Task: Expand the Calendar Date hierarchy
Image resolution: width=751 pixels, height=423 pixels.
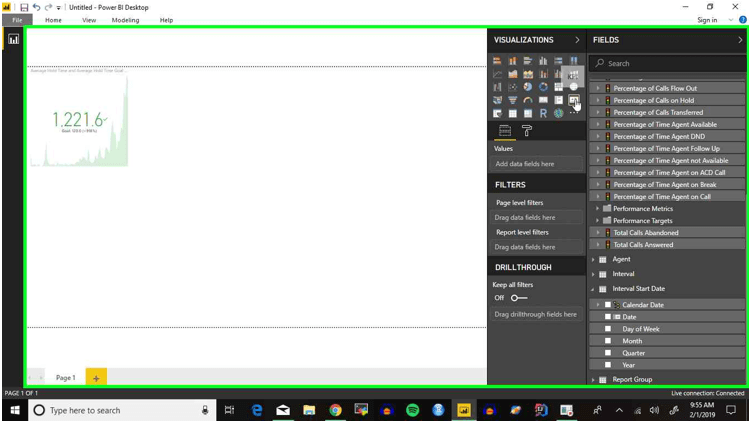Action: (598, 305)
